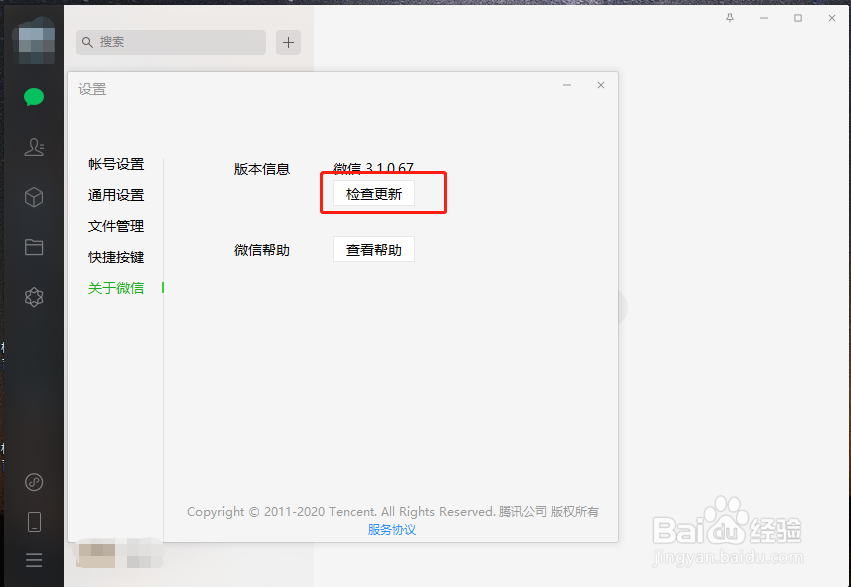Select the 关于微信 about section
The width and height of the screenshot is (851, 587).
click(116, 288)
